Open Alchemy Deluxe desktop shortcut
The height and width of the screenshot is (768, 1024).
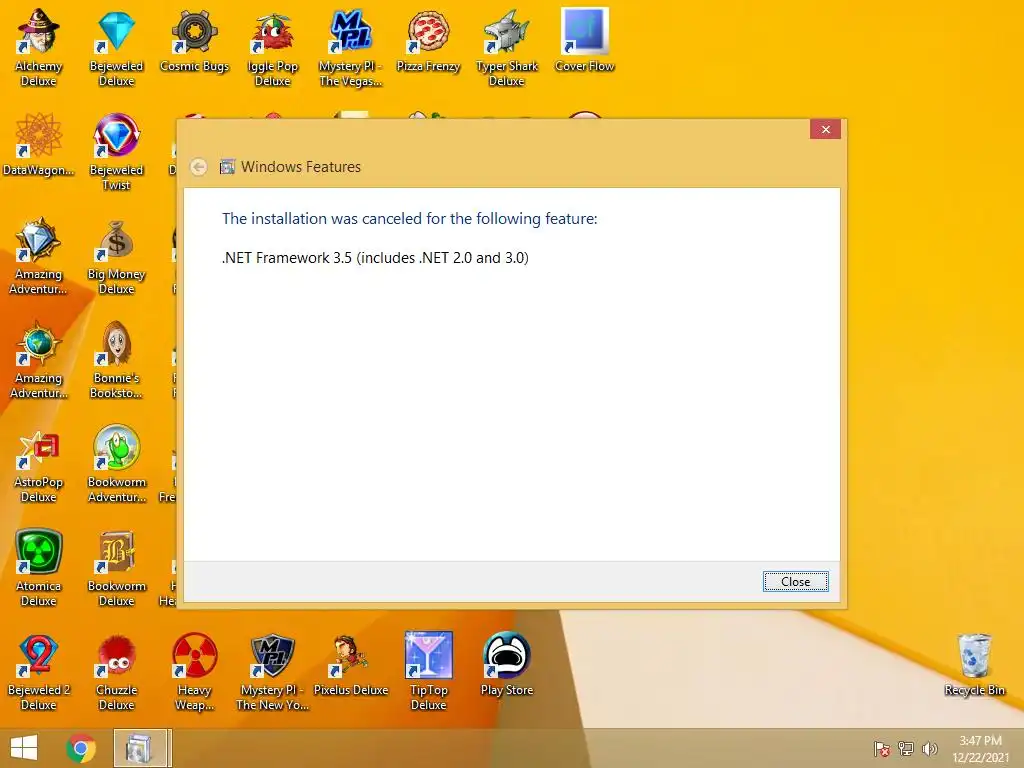tap(39, 47)
